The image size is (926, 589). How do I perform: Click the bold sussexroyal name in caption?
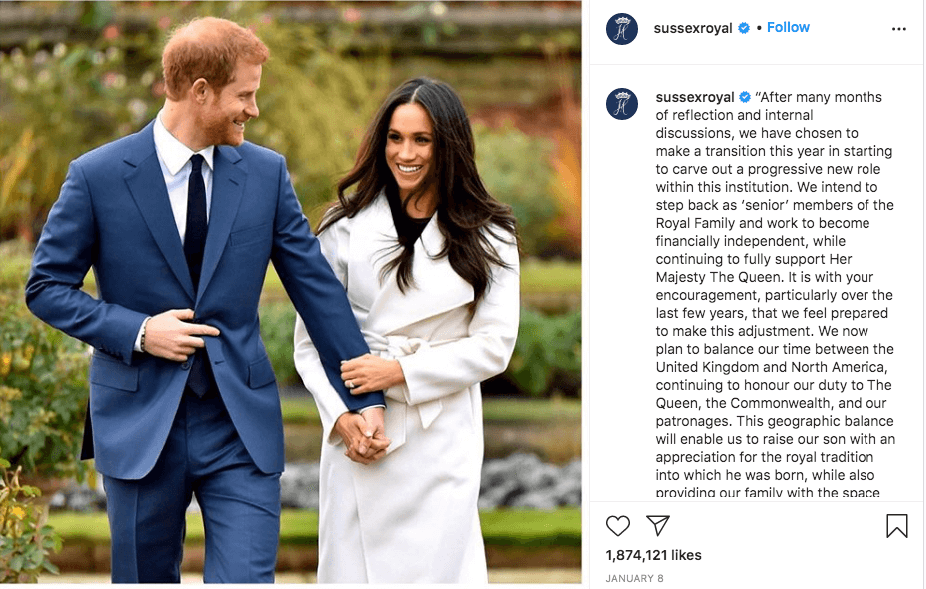695,97
